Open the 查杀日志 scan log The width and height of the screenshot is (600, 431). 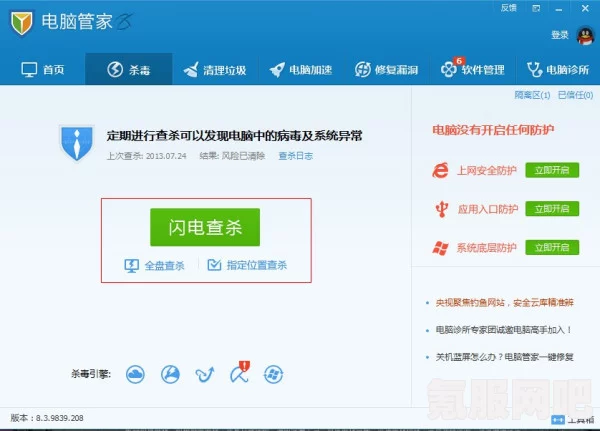[x=295, y=156]
